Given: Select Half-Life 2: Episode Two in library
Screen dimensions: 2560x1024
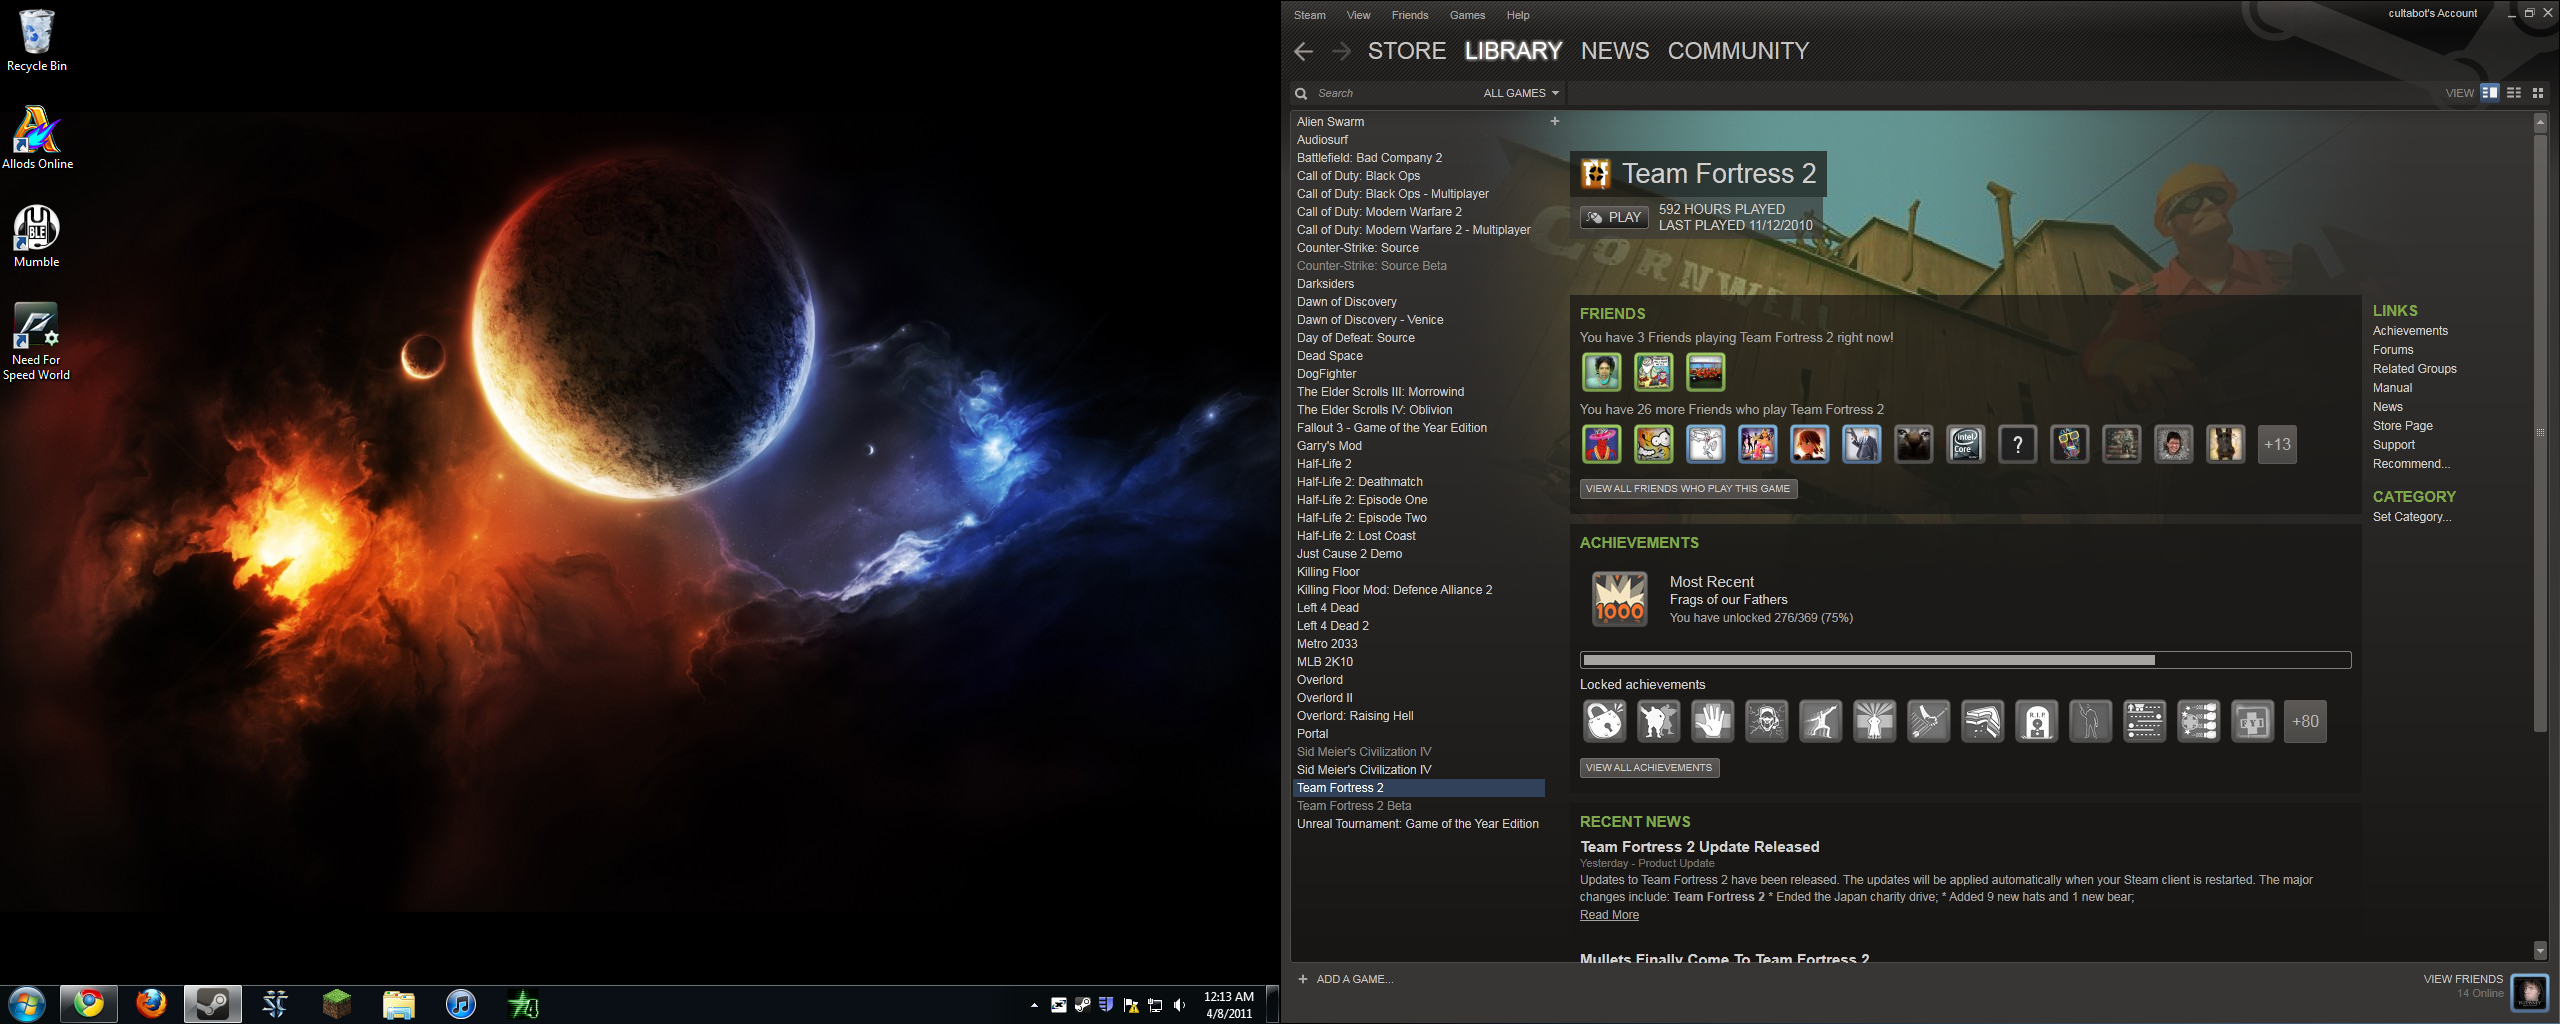Looking at the screenshot, I should [x=1361, y=517].
